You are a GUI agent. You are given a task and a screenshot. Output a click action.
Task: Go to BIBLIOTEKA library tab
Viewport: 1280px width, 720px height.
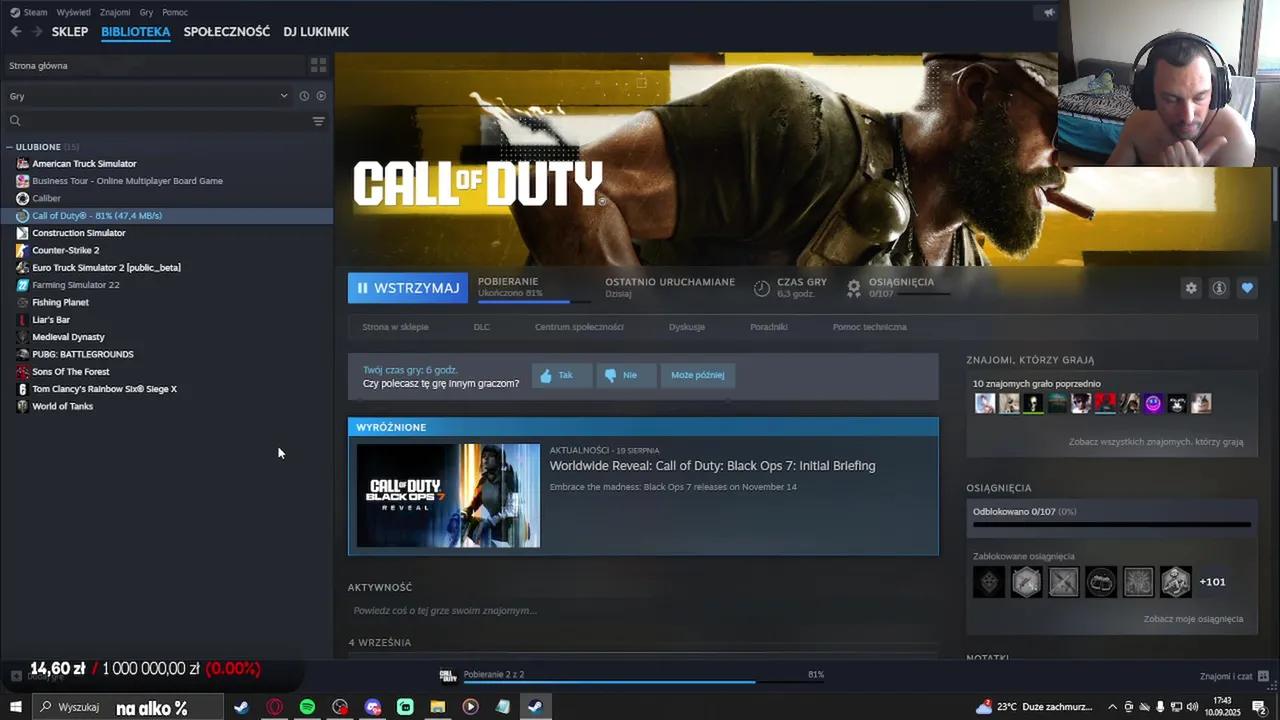coord(136,32)
